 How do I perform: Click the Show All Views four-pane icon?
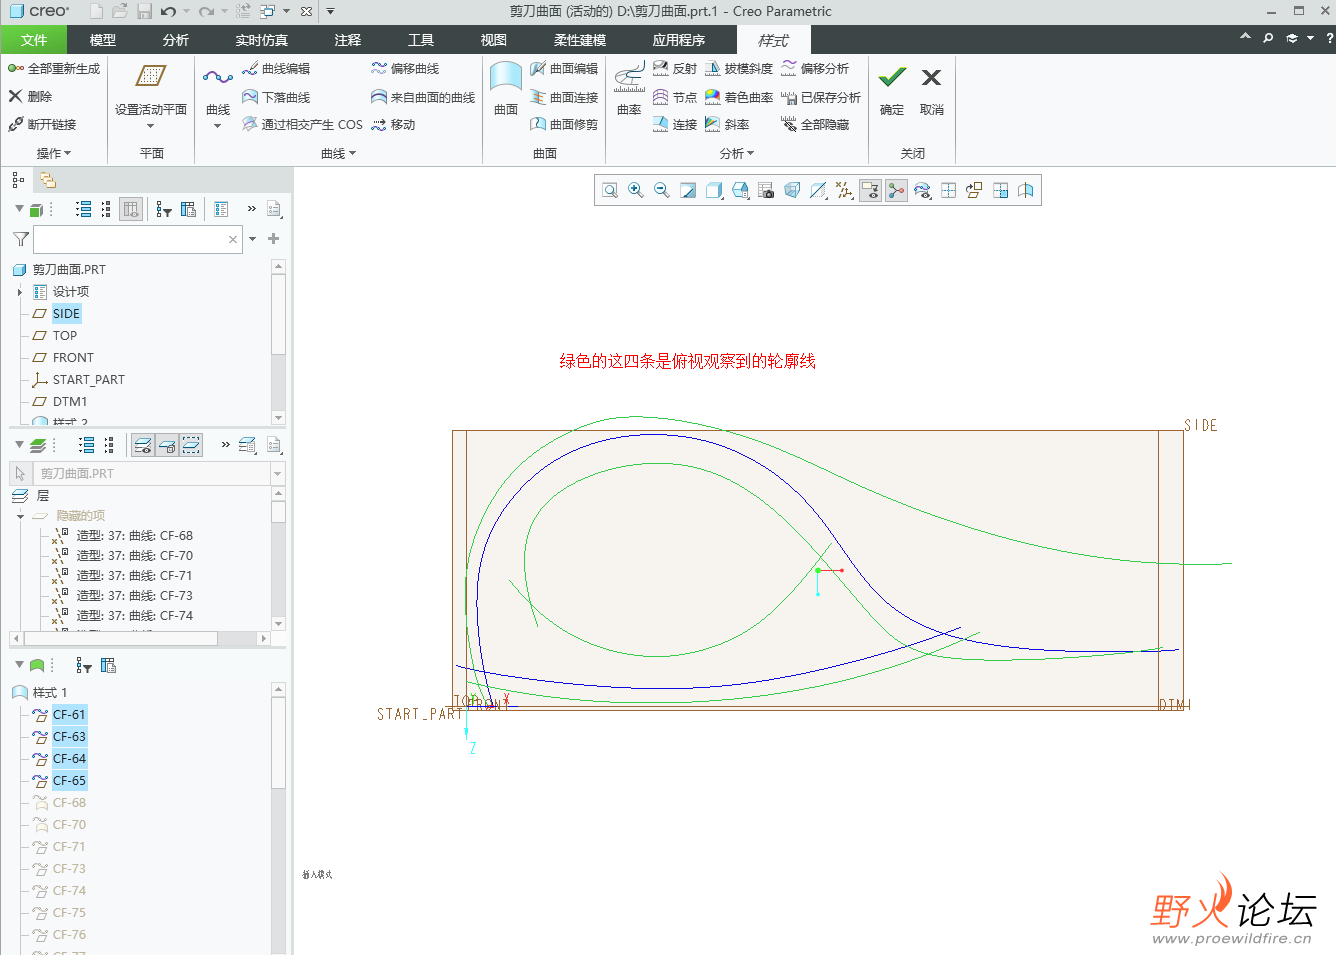tap(948, 190)
